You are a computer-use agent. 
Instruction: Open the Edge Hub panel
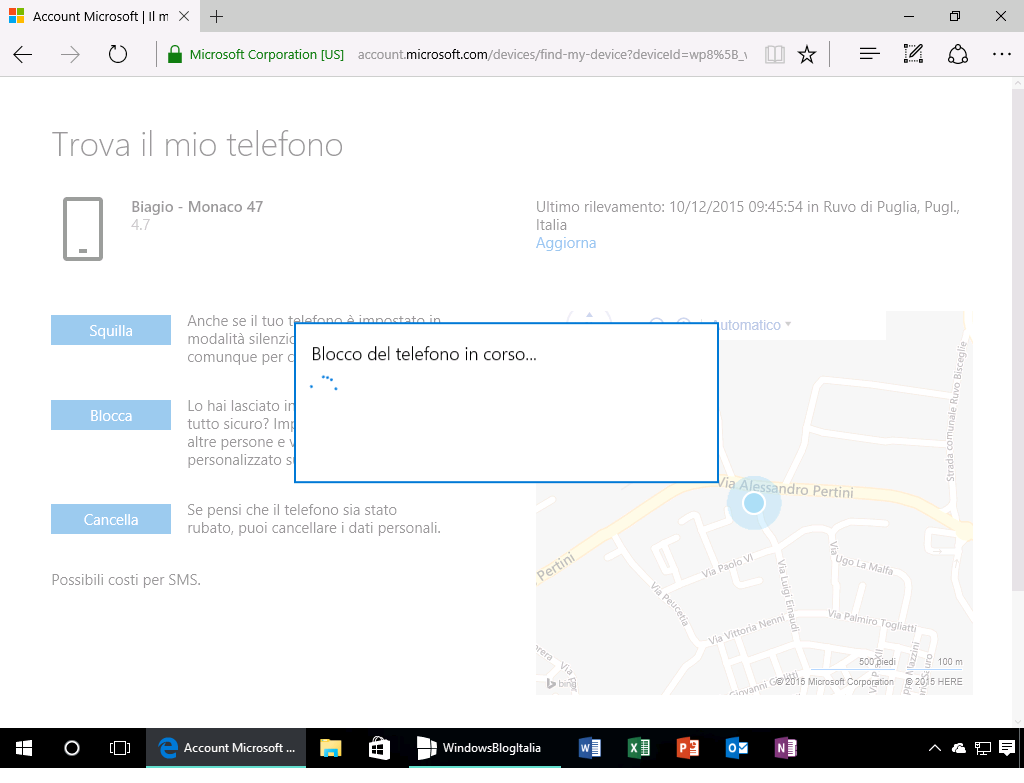869,54
